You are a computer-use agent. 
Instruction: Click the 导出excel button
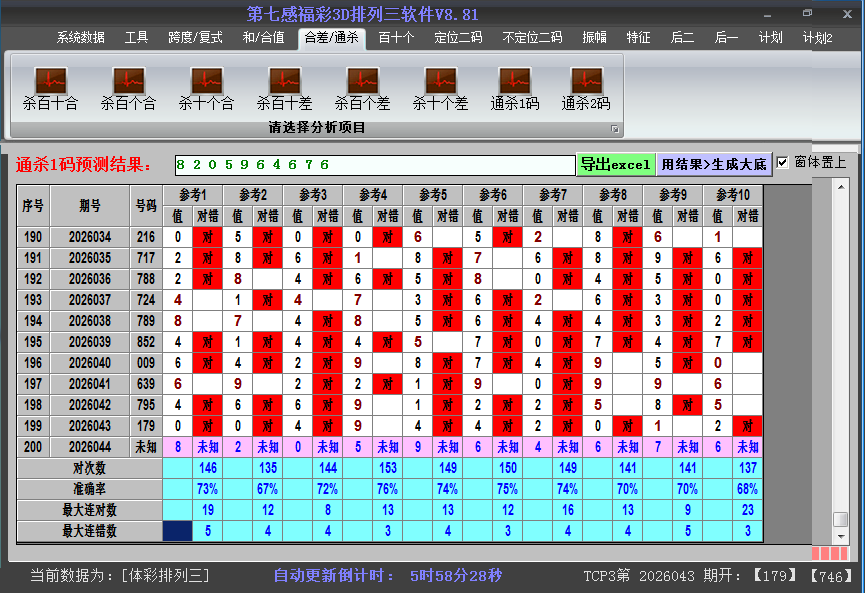tap(615, 164)
